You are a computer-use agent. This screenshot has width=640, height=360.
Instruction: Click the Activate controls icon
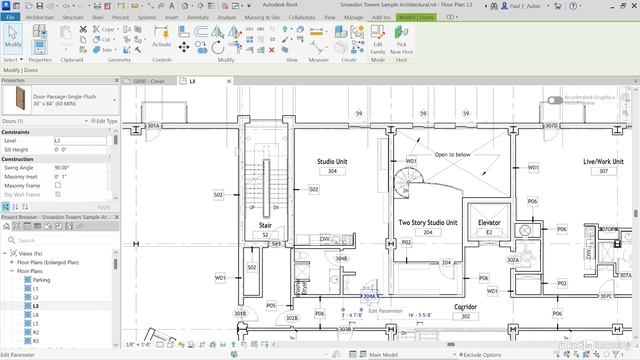tap(162, 36)
